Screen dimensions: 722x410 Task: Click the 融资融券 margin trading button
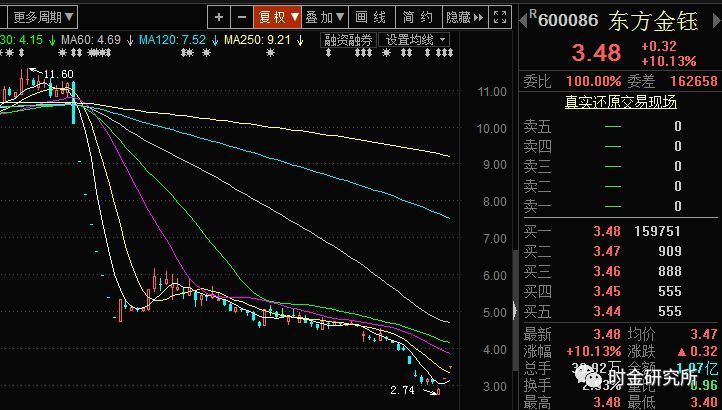[349, 40]
